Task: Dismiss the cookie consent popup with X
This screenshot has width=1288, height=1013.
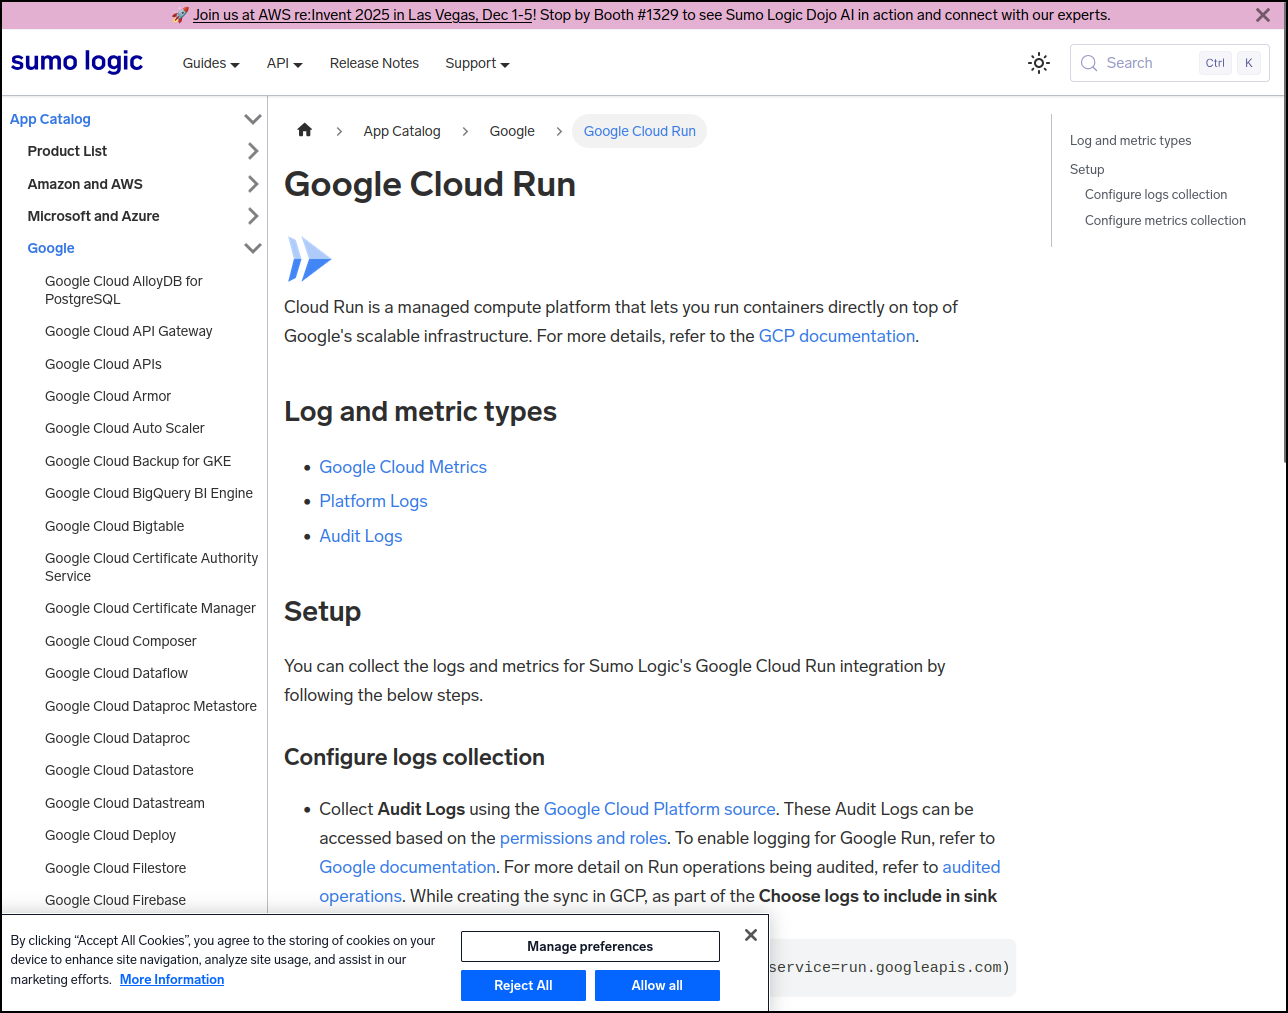Action: [x=751, y=935]
